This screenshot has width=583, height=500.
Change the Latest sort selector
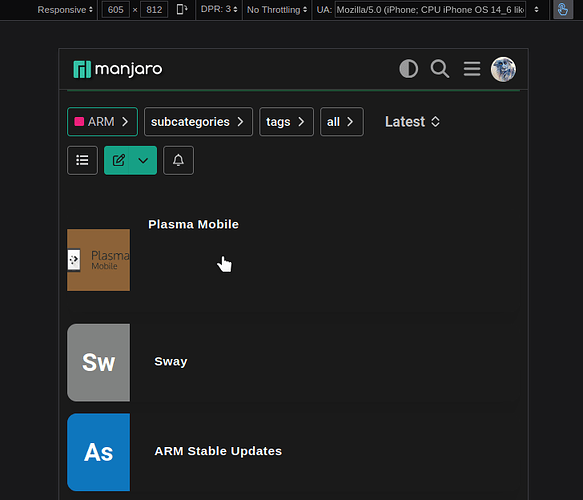pyautogui.click(x=412, y=122)
